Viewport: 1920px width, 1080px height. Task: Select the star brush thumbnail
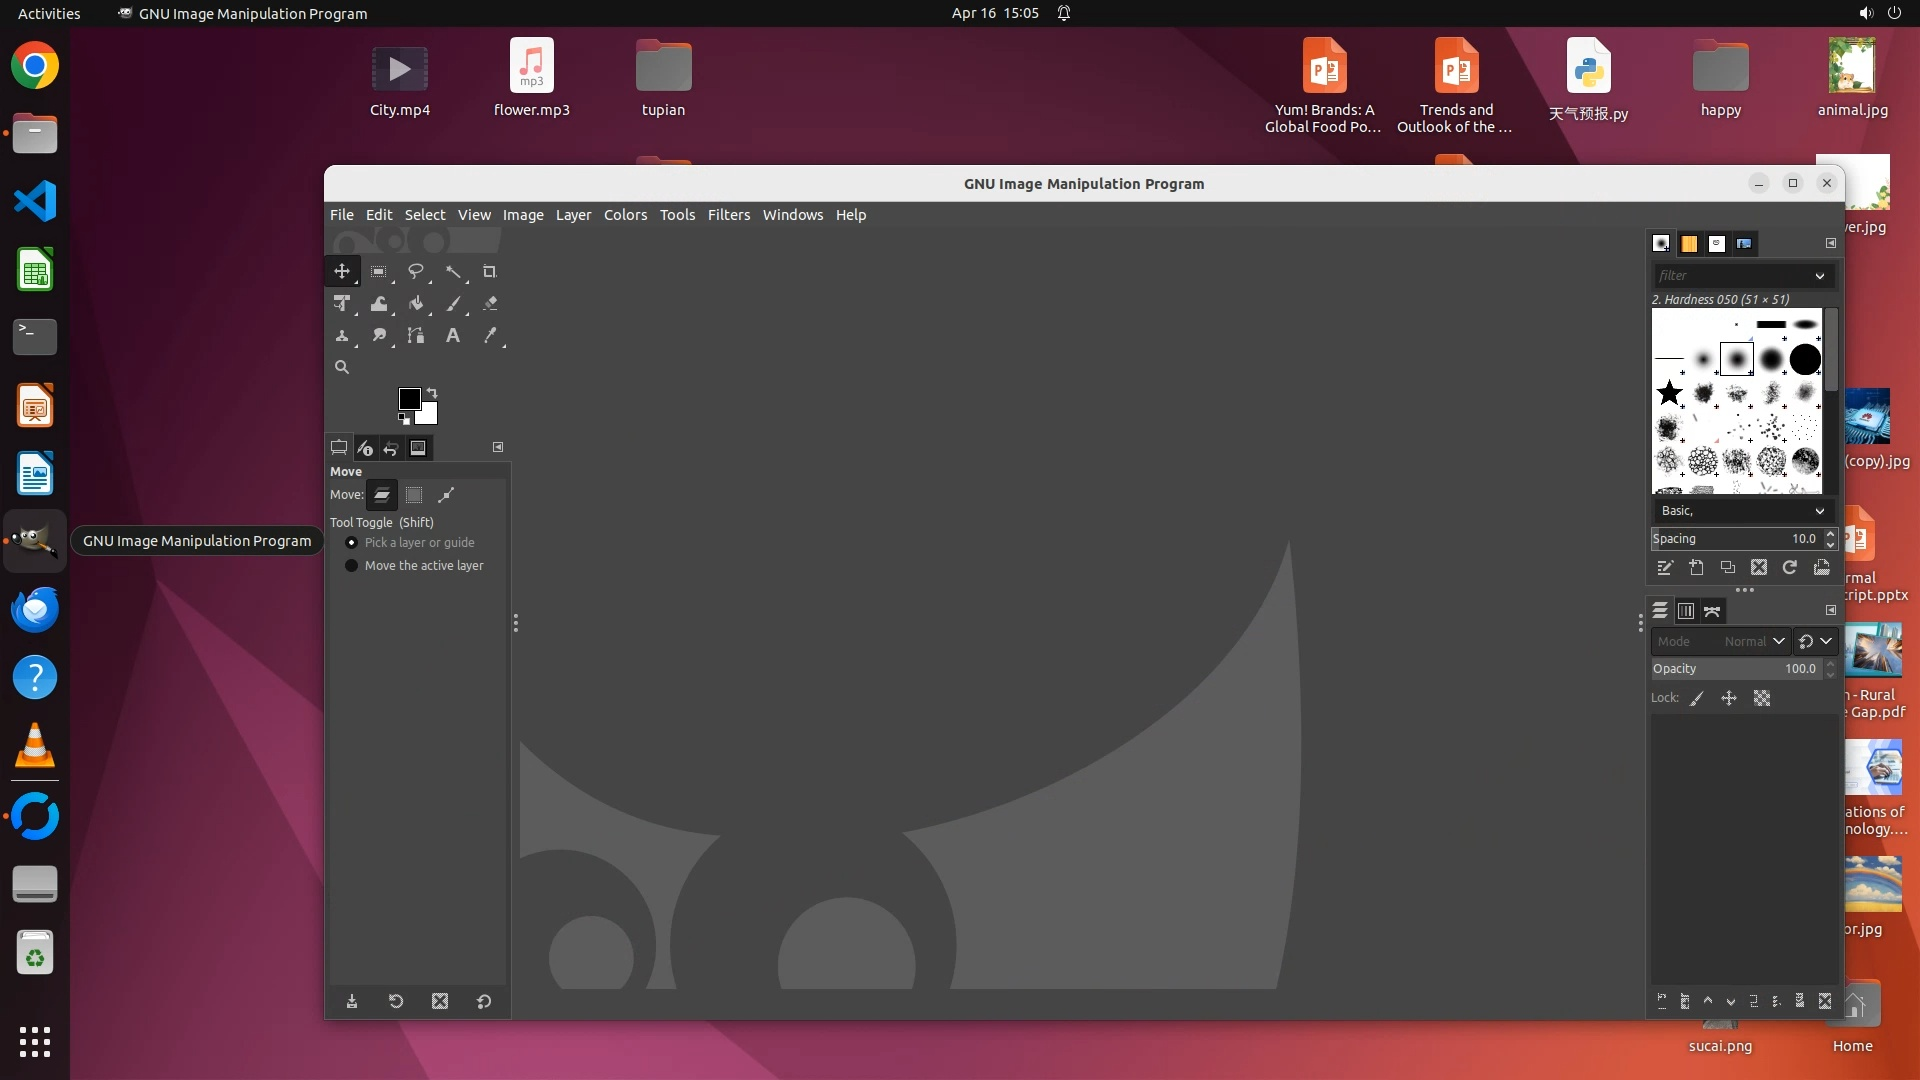pos(1669,393)
